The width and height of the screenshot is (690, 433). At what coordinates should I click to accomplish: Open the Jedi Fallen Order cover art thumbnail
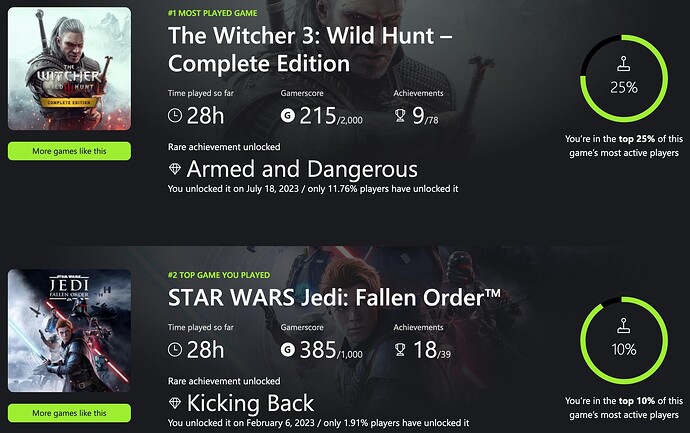point(69,330)
